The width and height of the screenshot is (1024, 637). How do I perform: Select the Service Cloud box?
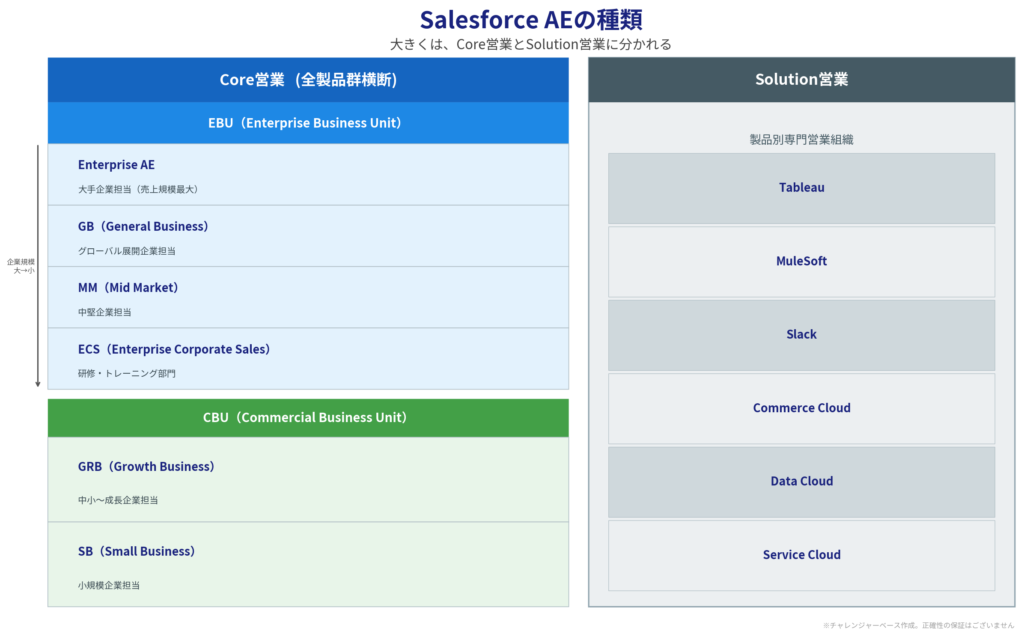coord(801,555)
